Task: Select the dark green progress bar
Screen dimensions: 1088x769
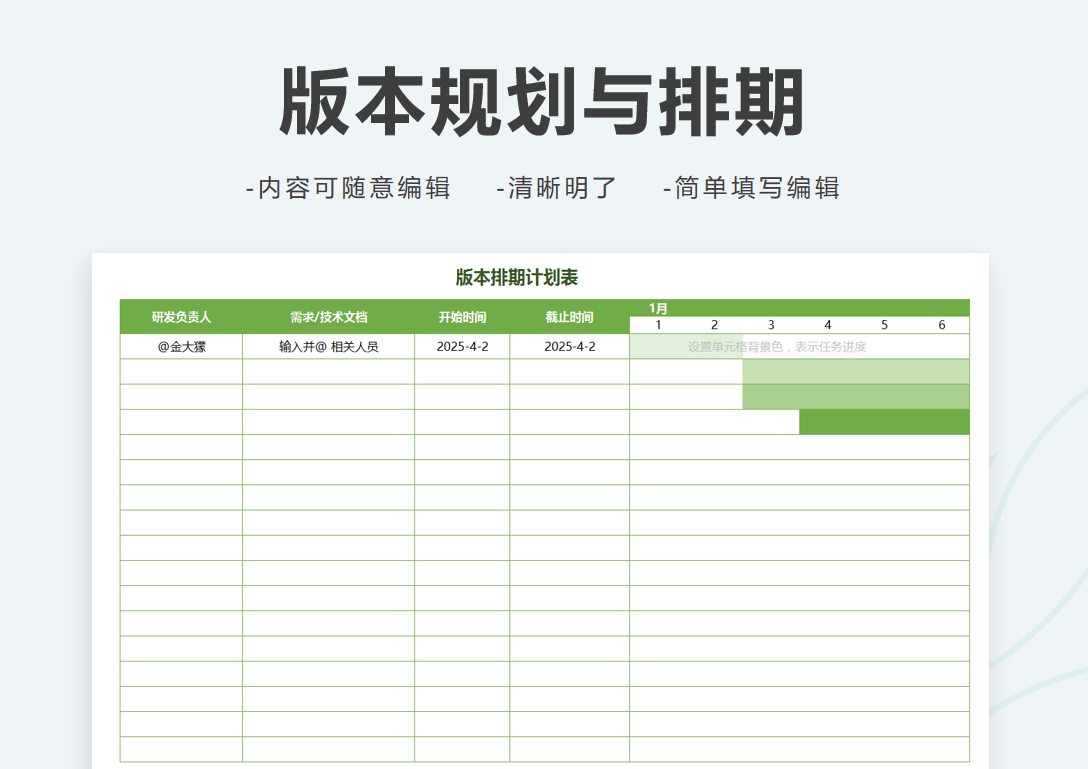Action: (884, 422)
